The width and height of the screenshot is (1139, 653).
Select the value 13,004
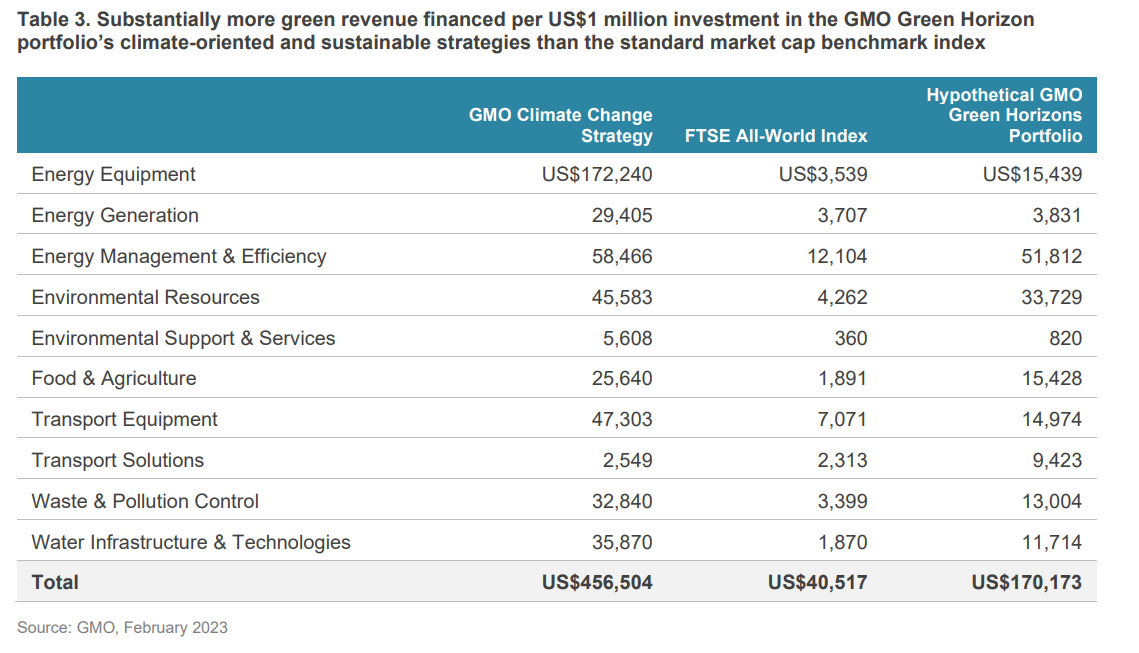1052,502
